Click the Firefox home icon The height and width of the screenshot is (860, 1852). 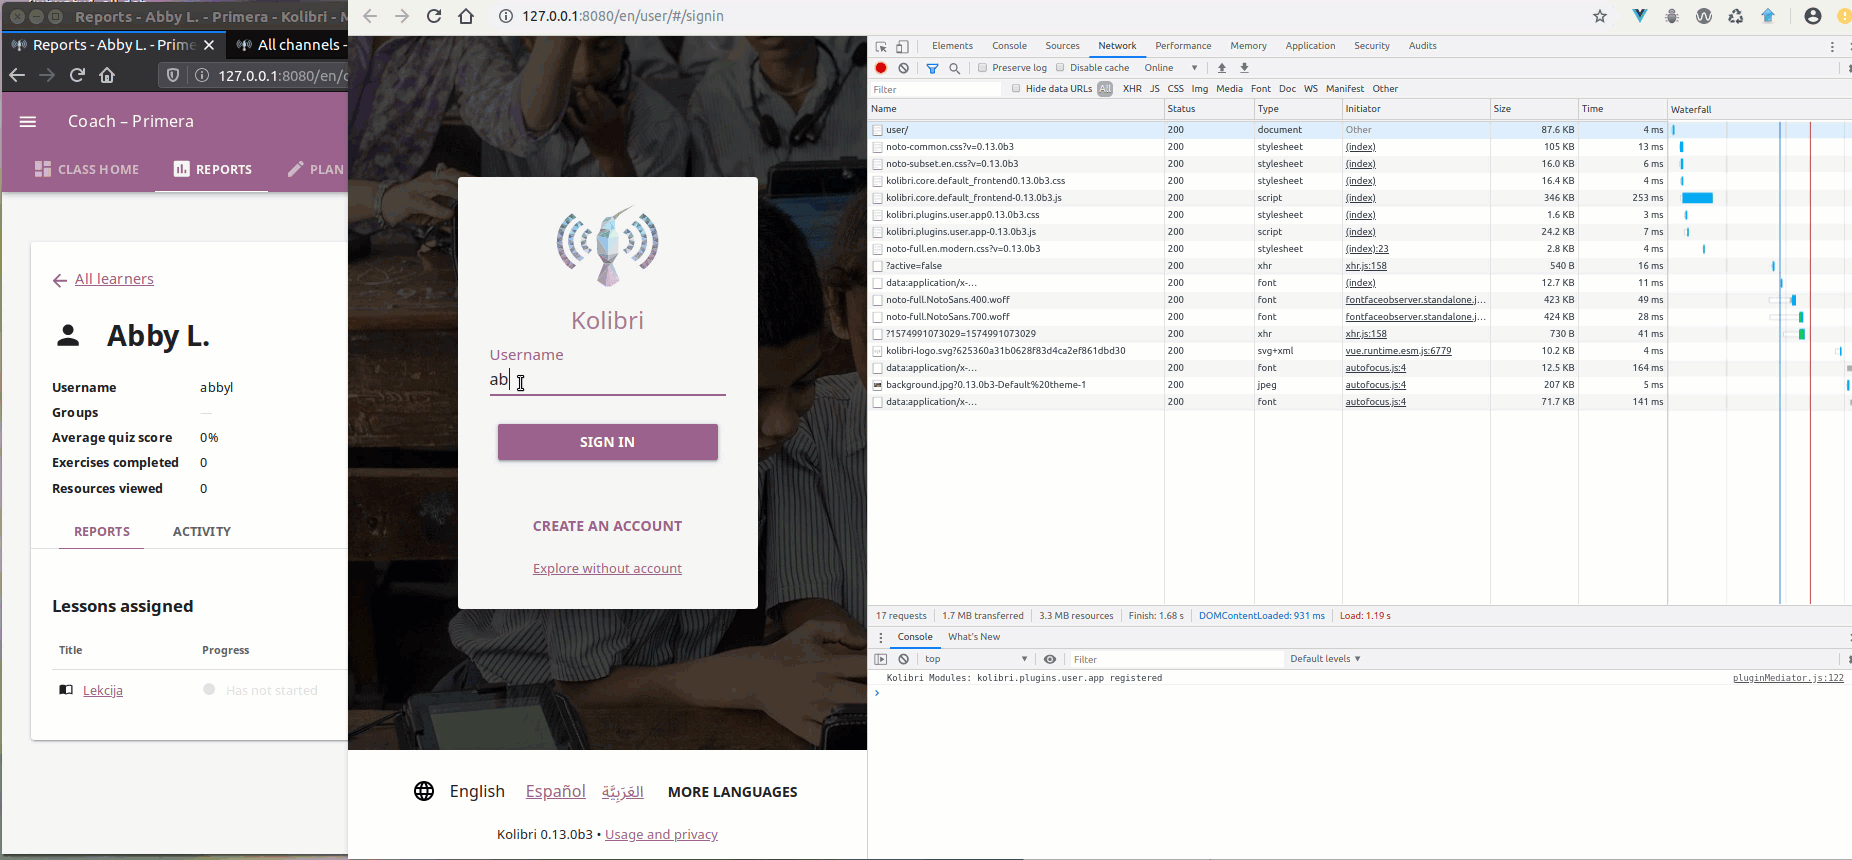(x=107, y=75)
